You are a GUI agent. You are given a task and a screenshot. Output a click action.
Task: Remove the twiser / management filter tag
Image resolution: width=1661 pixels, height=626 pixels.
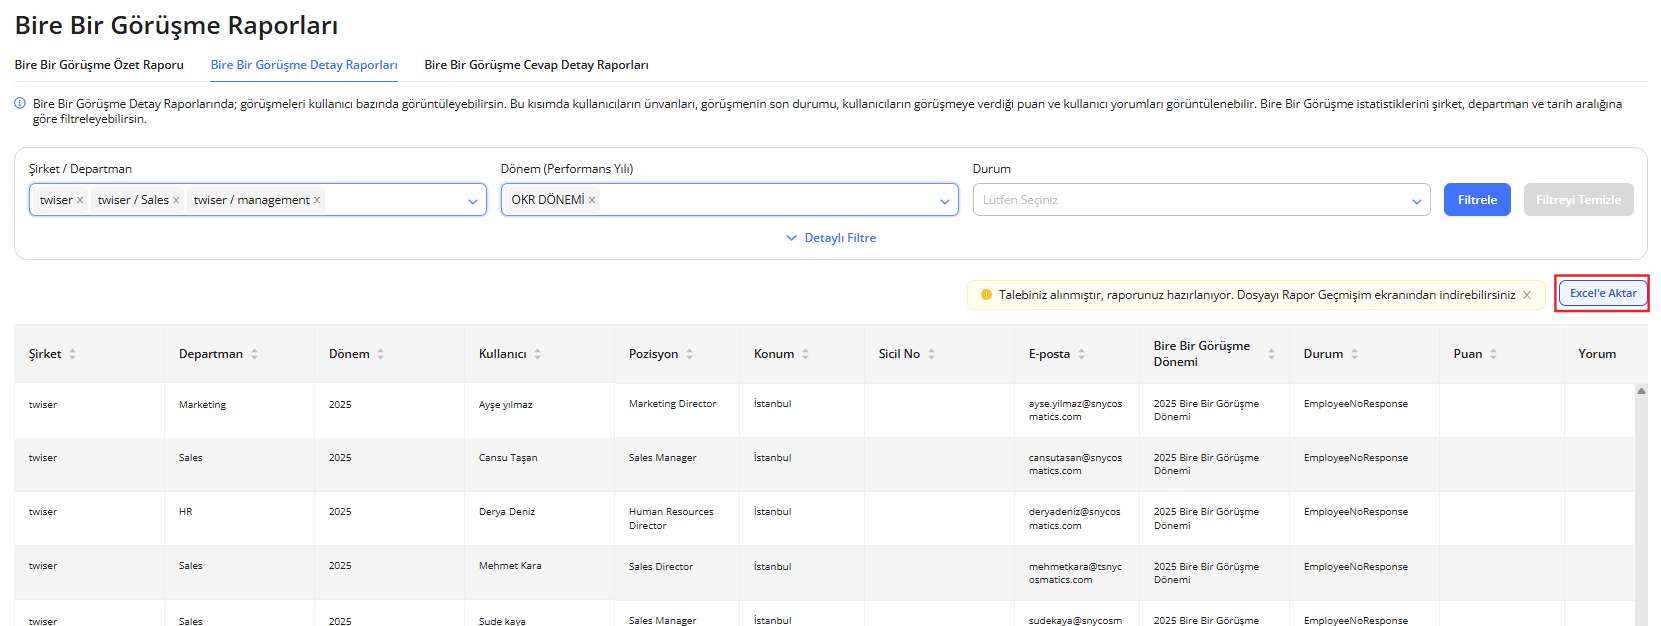click(x=317, y=200)
